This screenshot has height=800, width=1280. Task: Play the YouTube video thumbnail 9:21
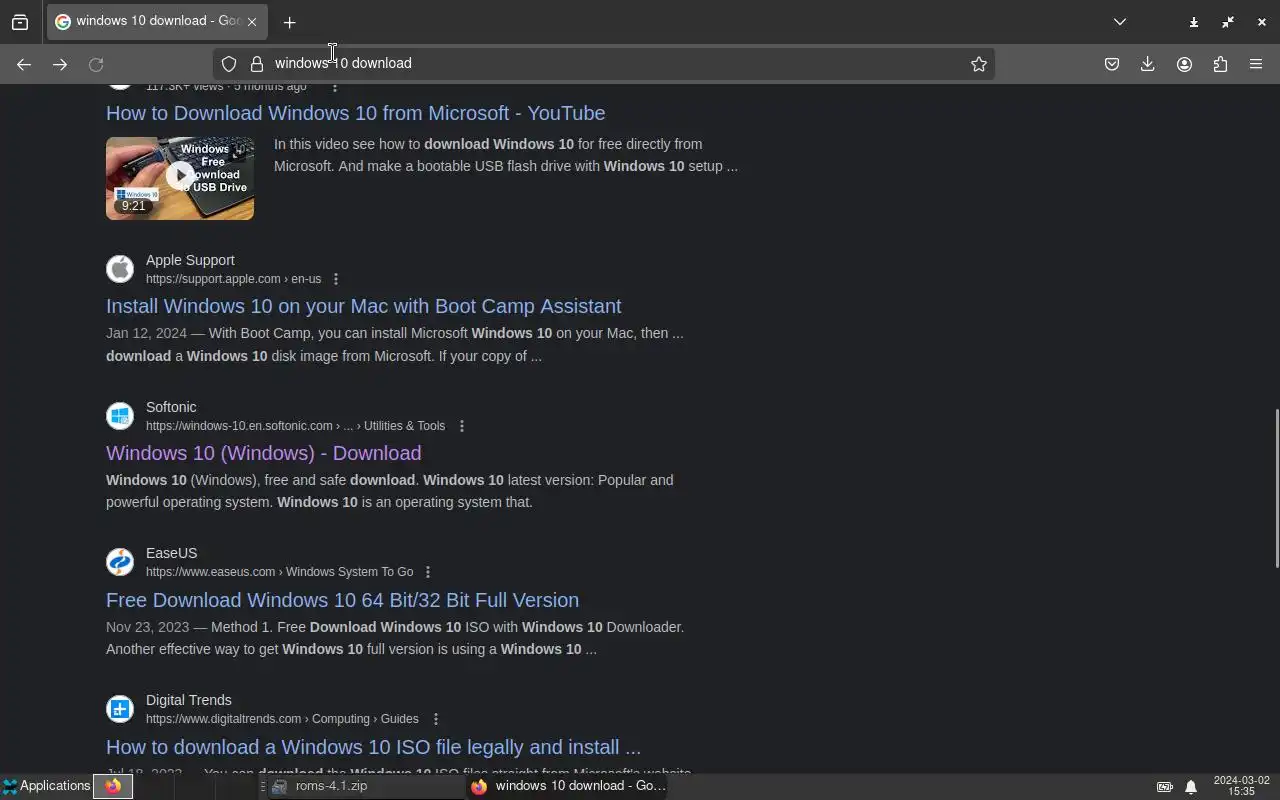click(x=180, y=178)
